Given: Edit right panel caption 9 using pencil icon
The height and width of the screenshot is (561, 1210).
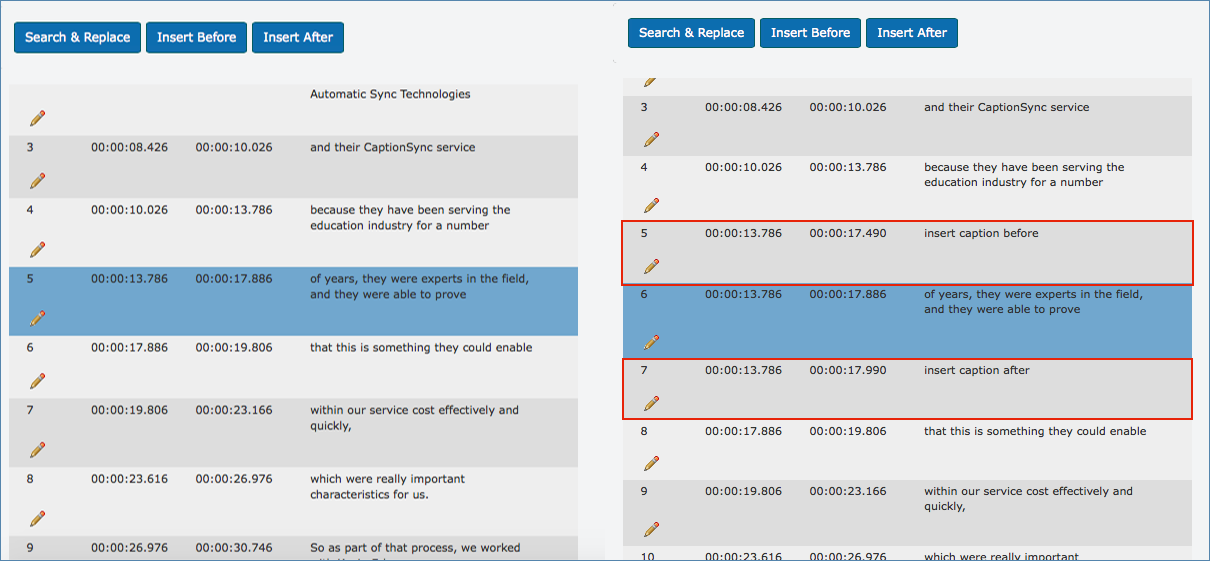Looking at the screenshot, I should (651, 528).
